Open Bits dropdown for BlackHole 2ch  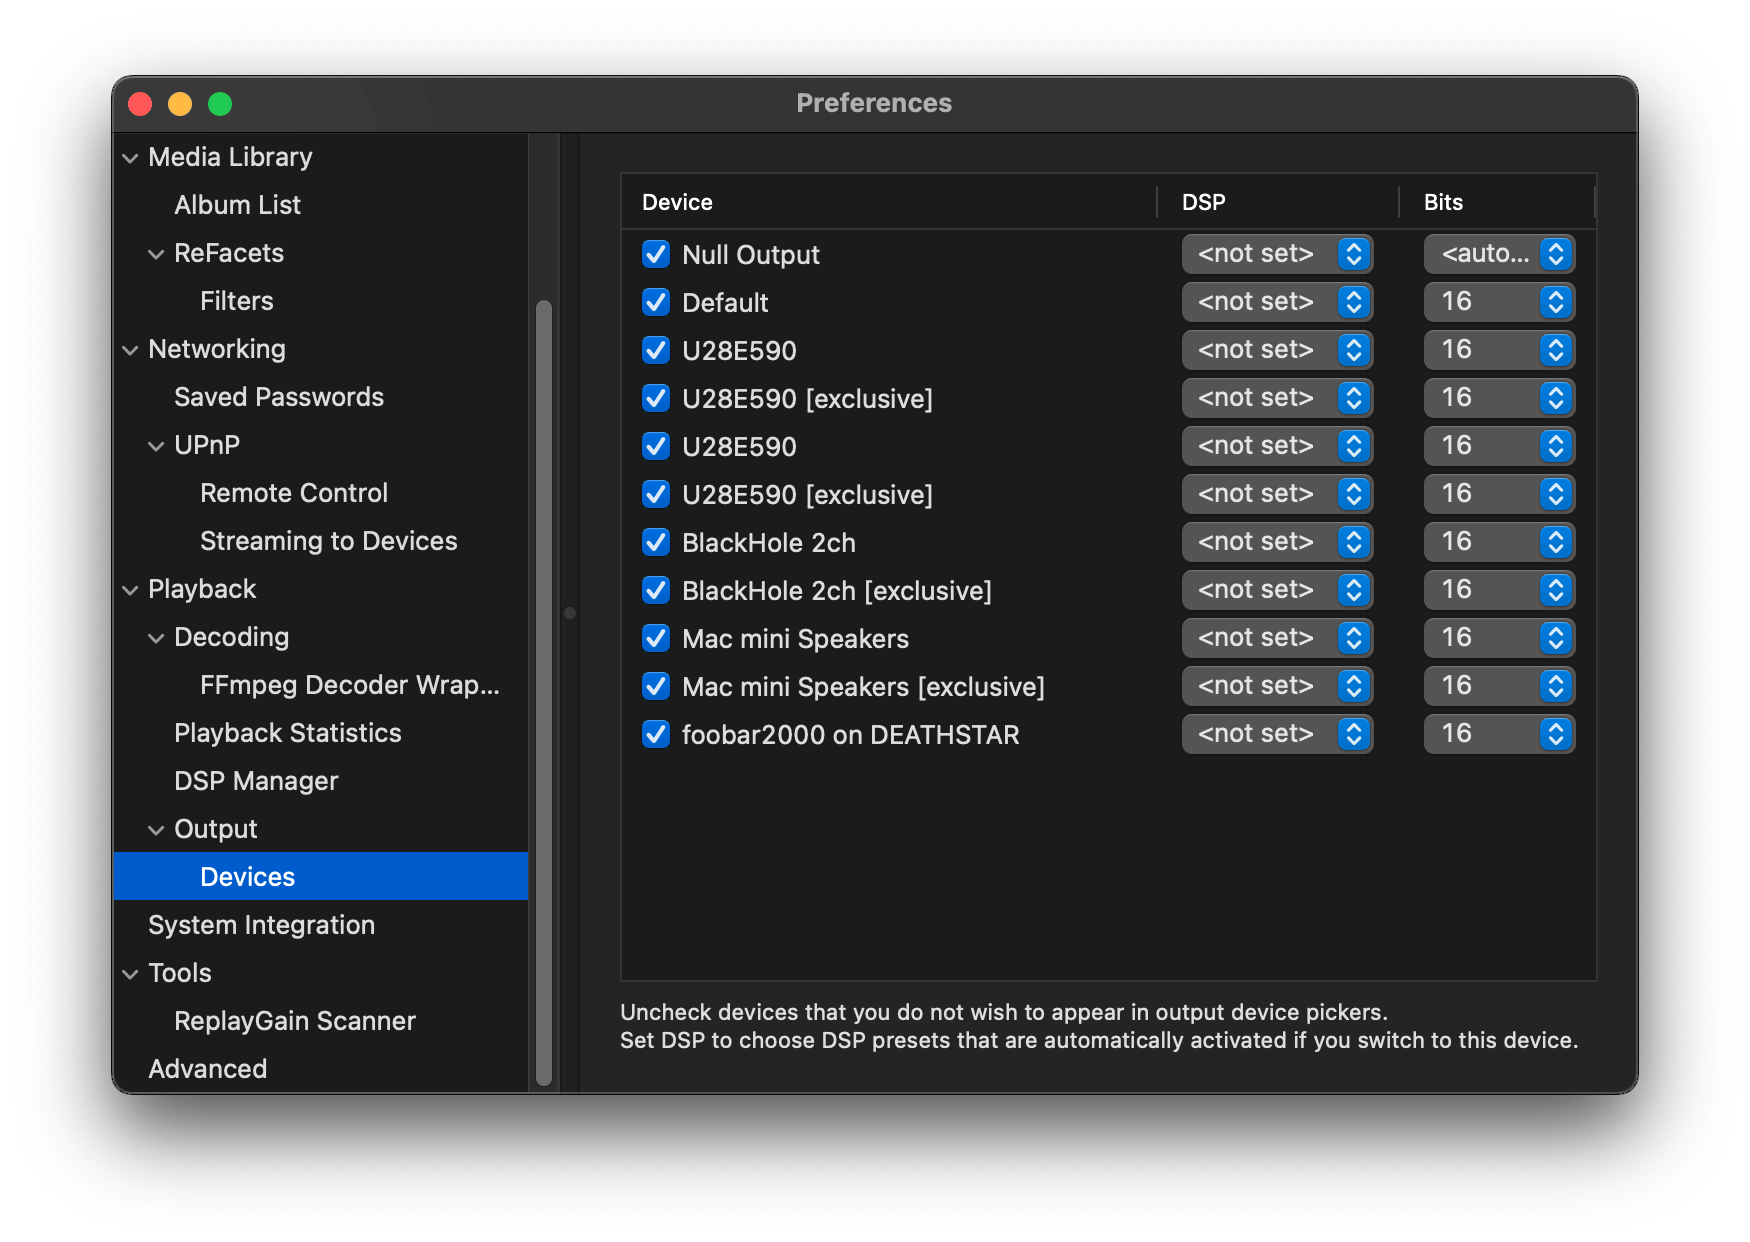pos(1499,542)
